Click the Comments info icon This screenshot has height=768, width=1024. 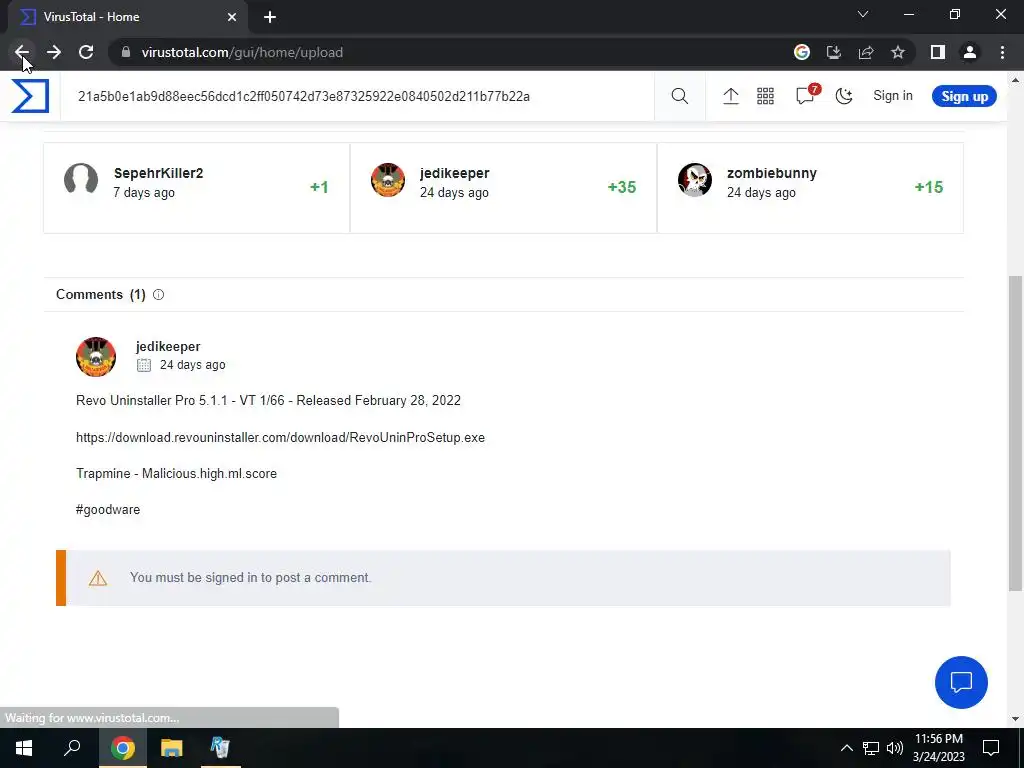(x=158, y=295)
